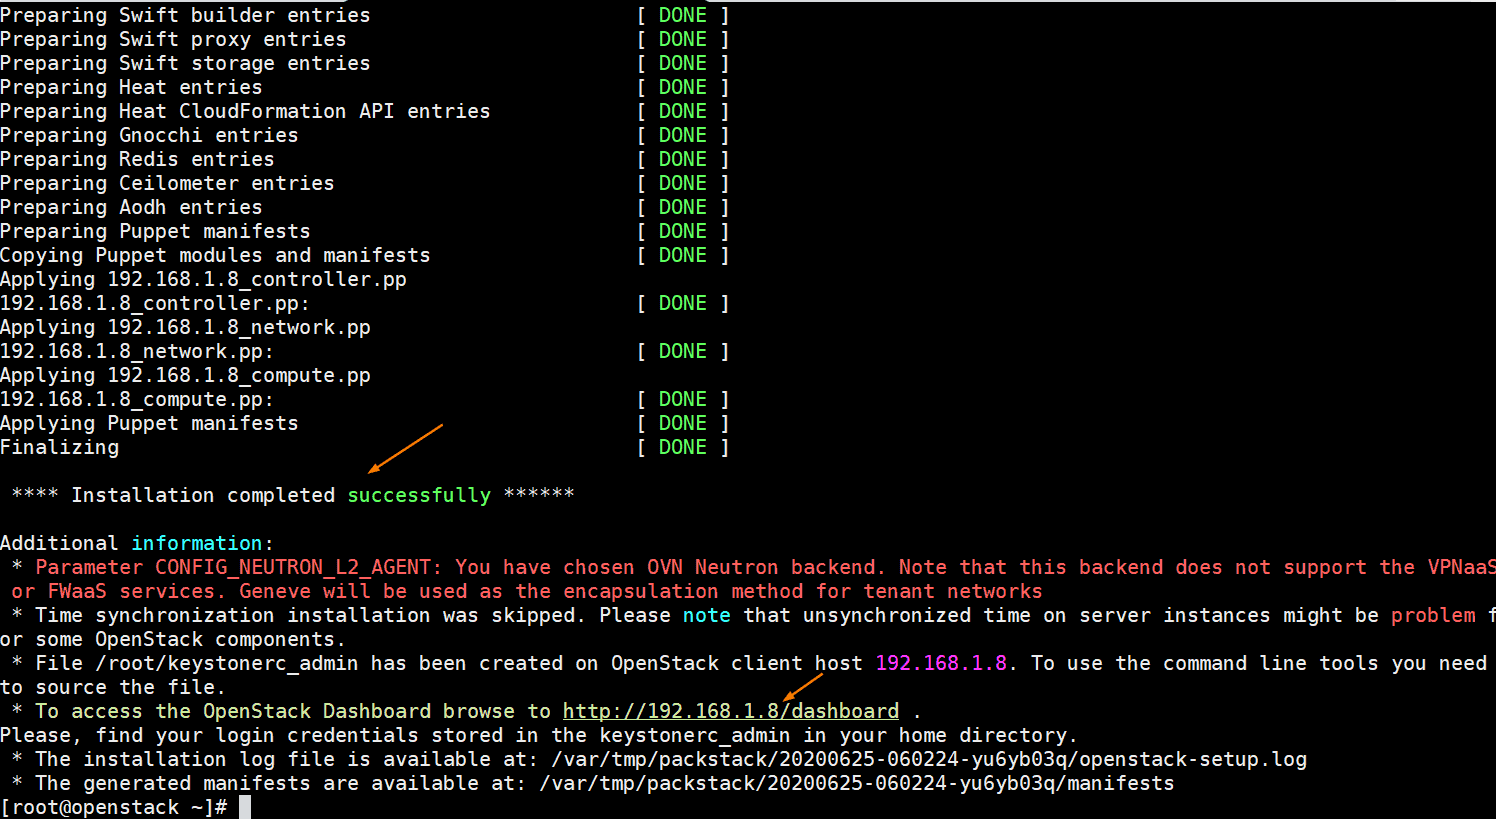Image resolution: width=1496 pixels, height=819 pixels.
Task: Open the http://192.168.1.8/dashboard link
Action: point(730,710)
